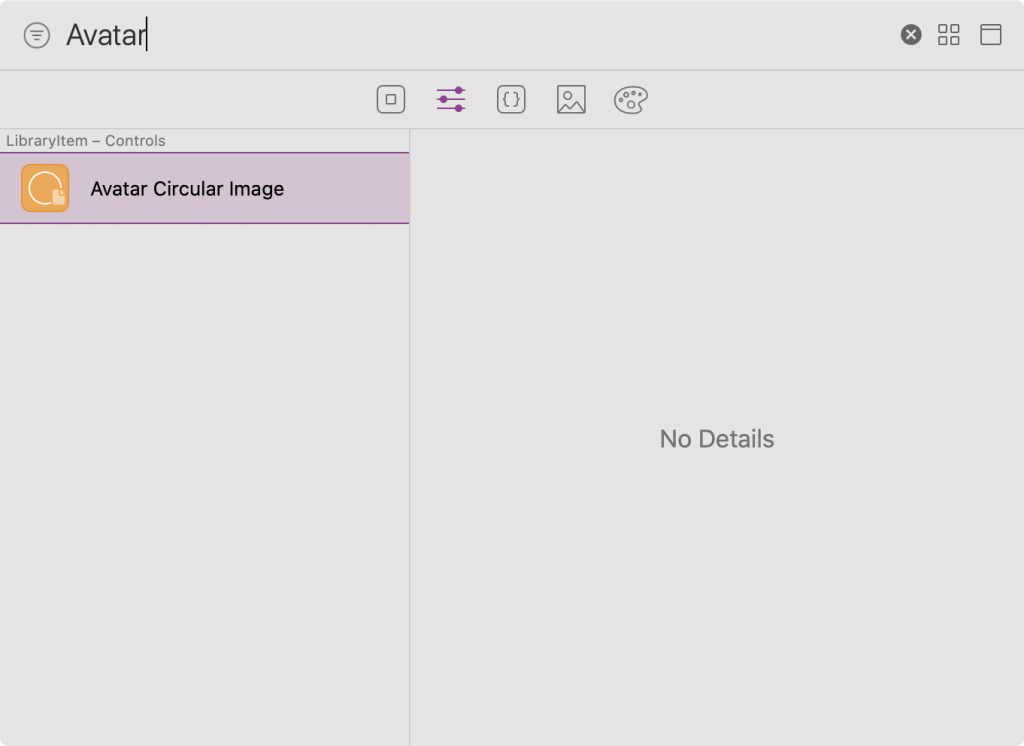Click the No Details placeholder text
The width and height of the screenshot is (1024, 746).
(x=716, y=439)
